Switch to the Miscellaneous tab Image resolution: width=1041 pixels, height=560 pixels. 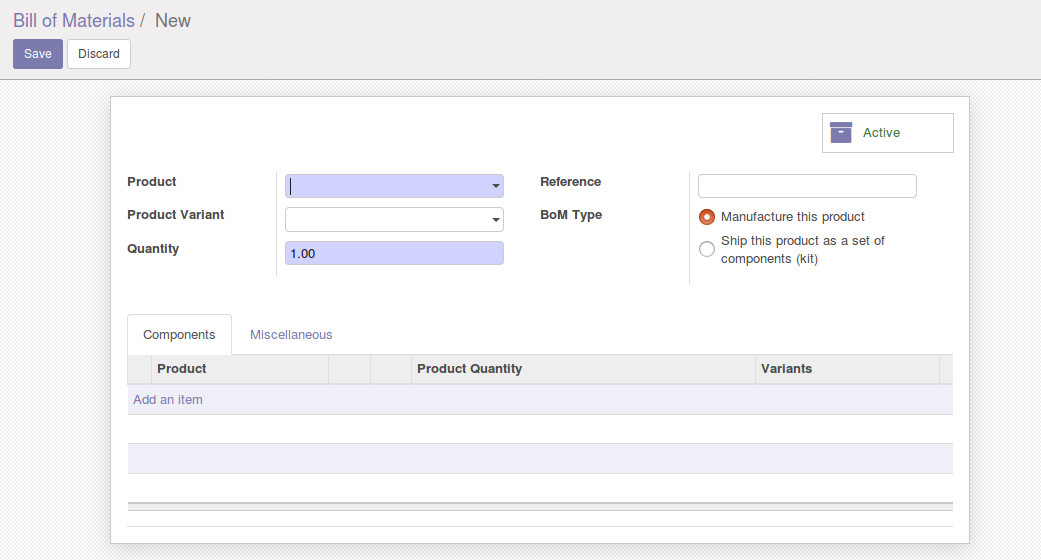[x=291, y=335]
